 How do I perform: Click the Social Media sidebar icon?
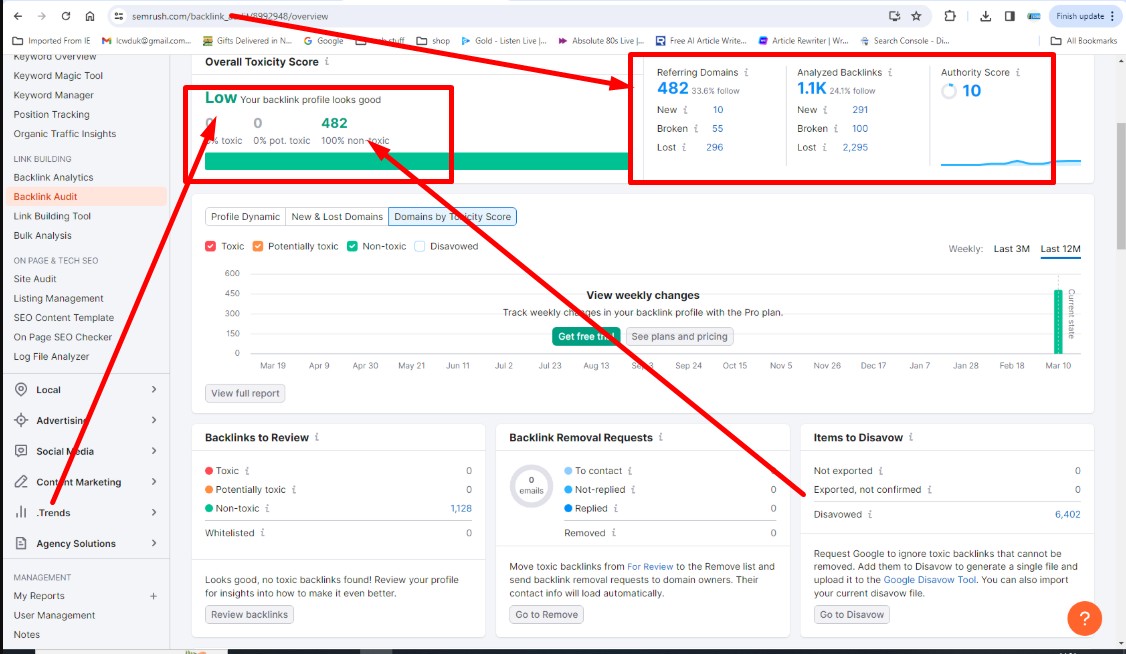pyautogui.click(x=22, y=451)
